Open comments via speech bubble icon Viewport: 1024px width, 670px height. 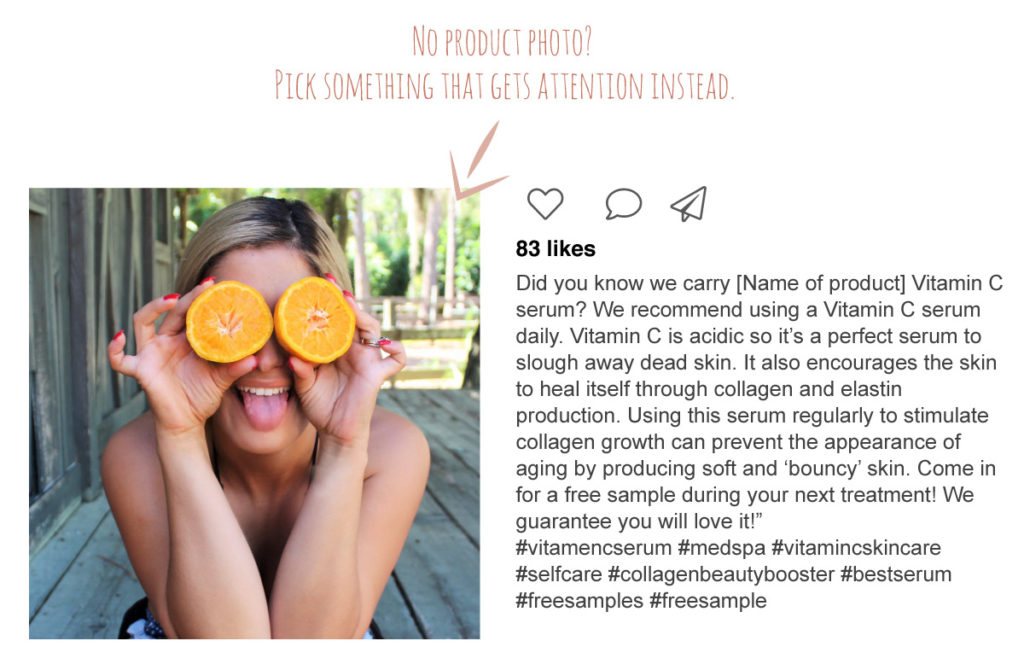(x=624, y=204)
